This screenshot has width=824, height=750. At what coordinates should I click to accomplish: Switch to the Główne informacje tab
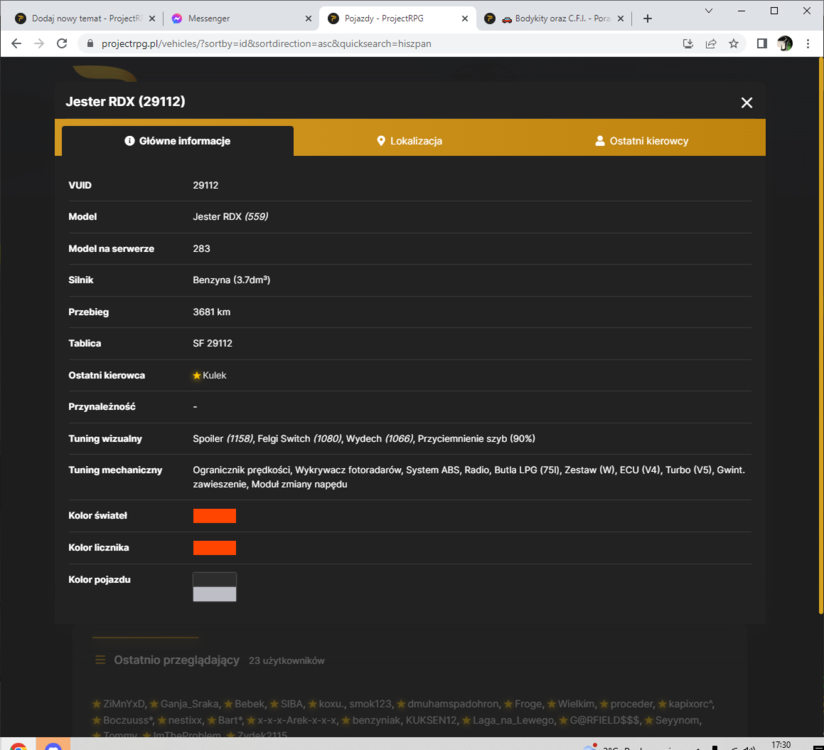178,141
